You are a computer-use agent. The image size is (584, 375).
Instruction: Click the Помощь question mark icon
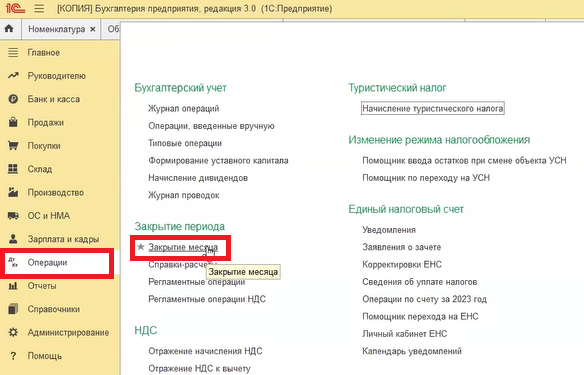pyautogui.click(x=13, y=356)
